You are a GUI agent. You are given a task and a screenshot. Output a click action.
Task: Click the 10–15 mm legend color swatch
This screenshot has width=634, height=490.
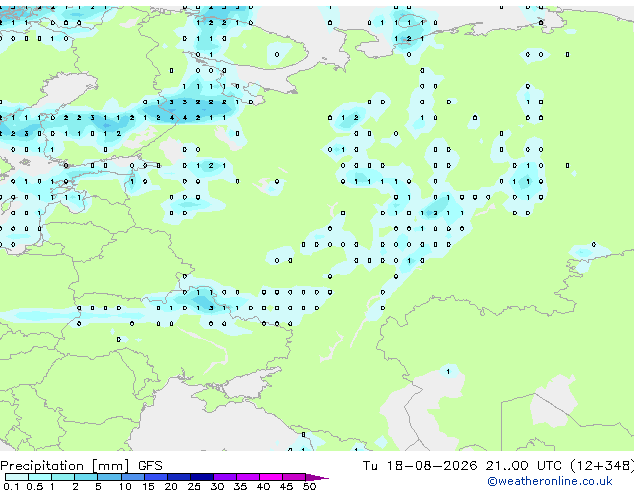[133, 477]
